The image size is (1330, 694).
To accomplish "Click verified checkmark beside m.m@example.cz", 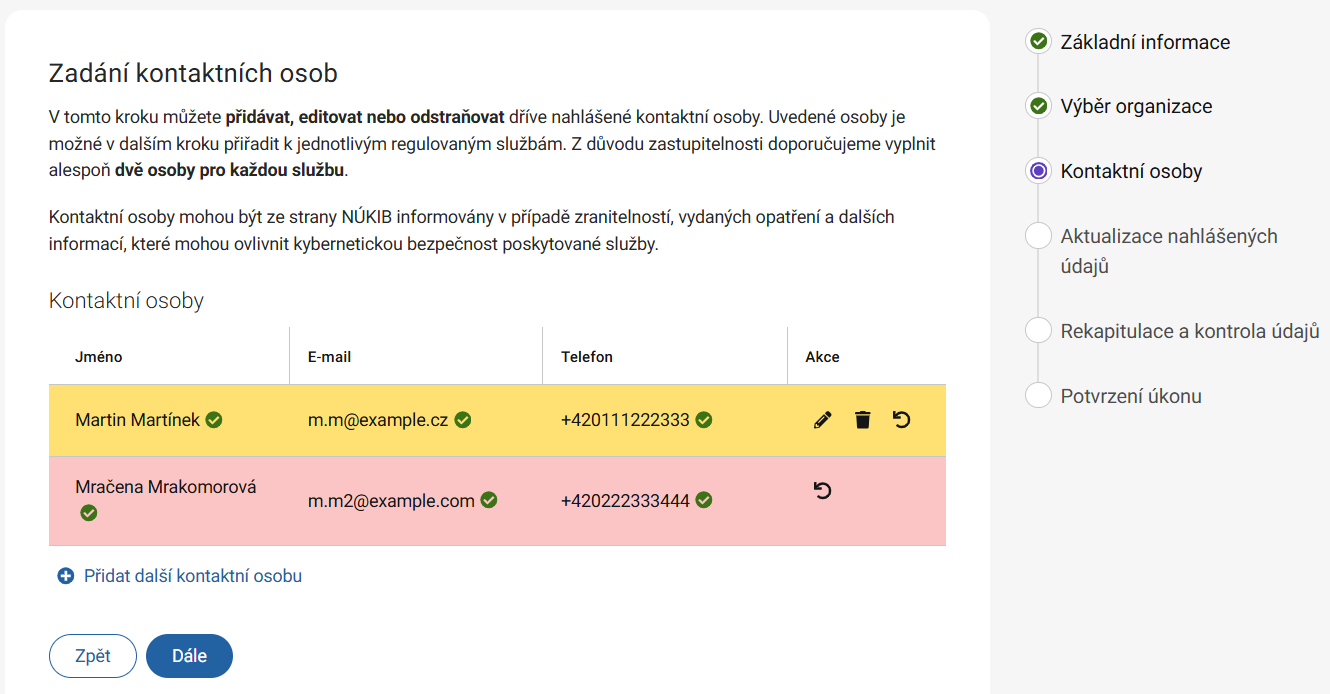I will pos(463,420).
